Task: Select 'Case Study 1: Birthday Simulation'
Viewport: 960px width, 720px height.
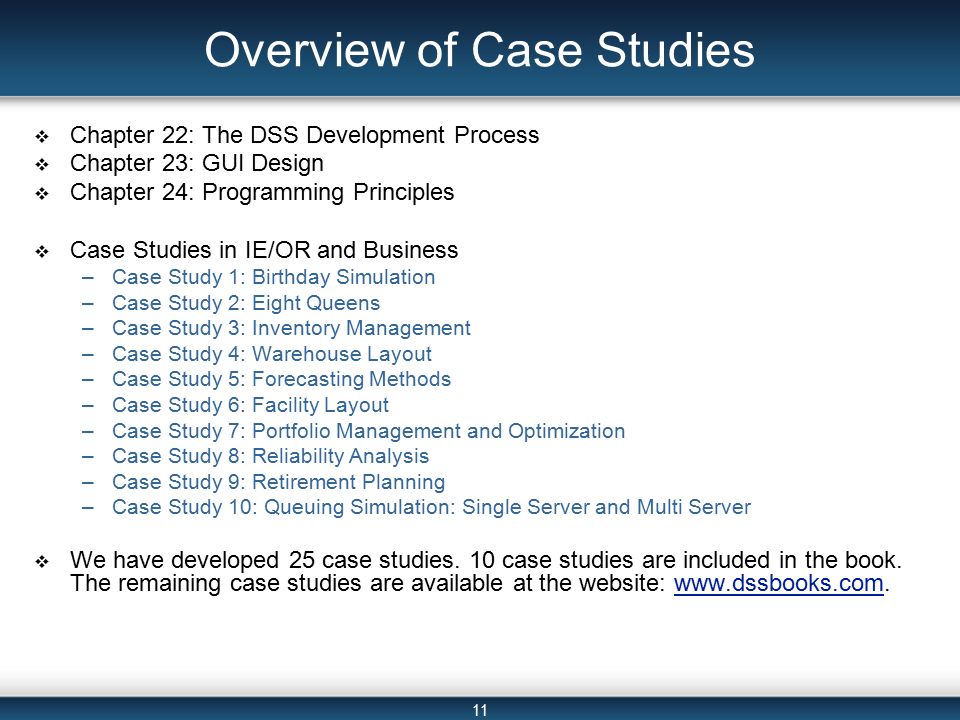Action: [273, 277]
